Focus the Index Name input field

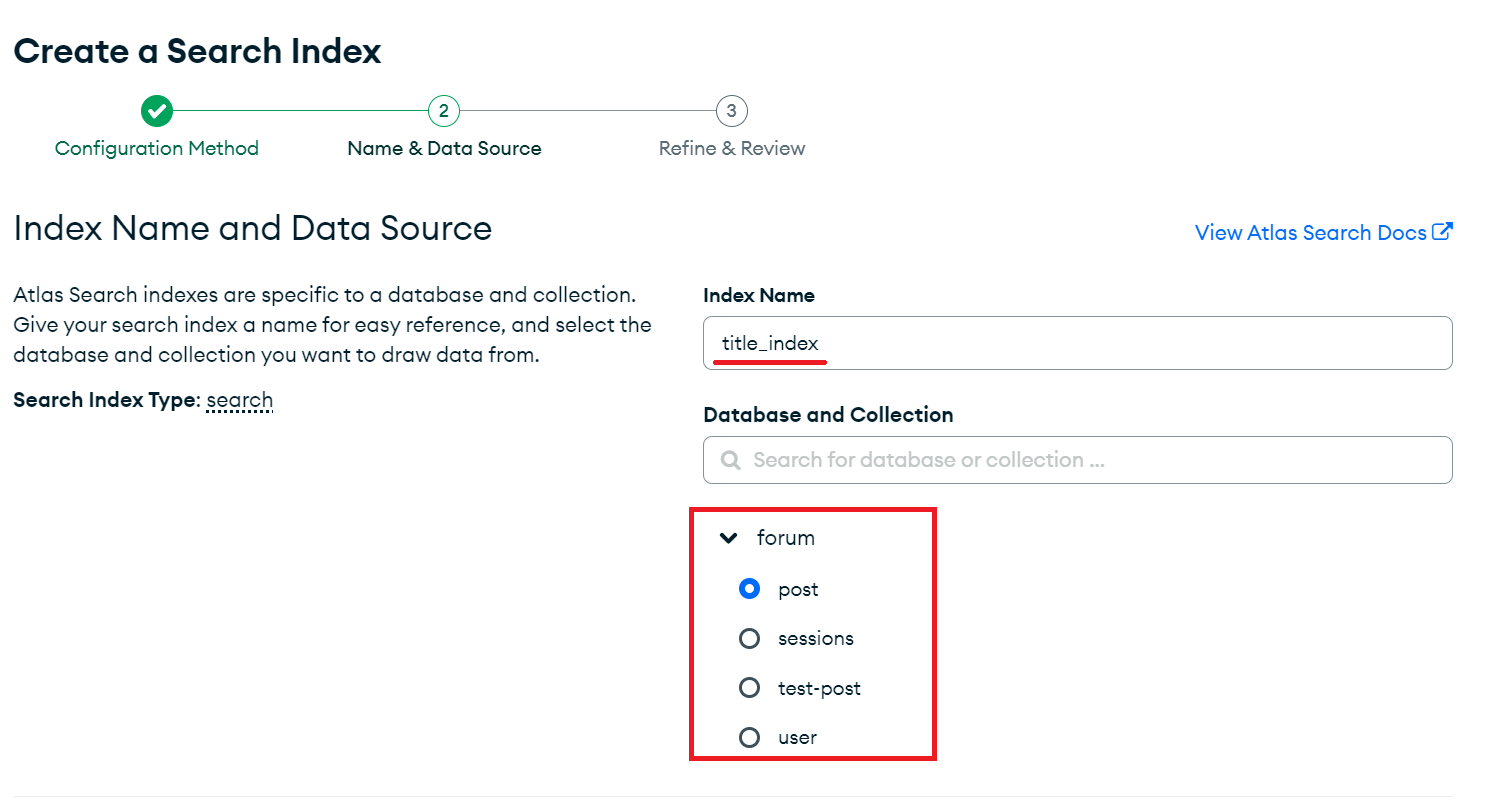tap(1077, 344)
